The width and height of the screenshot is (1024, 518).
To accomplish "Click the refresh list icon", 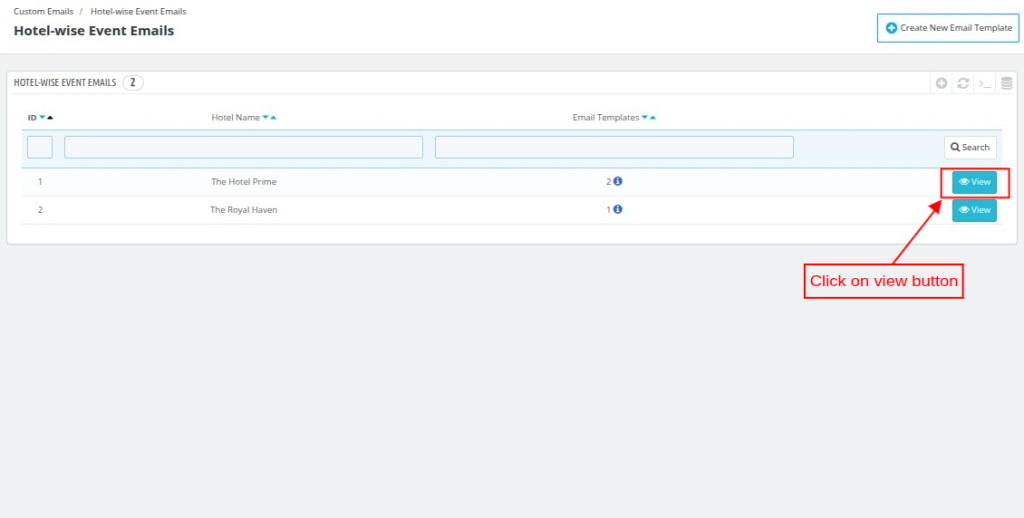I will [x=963, y=83].
